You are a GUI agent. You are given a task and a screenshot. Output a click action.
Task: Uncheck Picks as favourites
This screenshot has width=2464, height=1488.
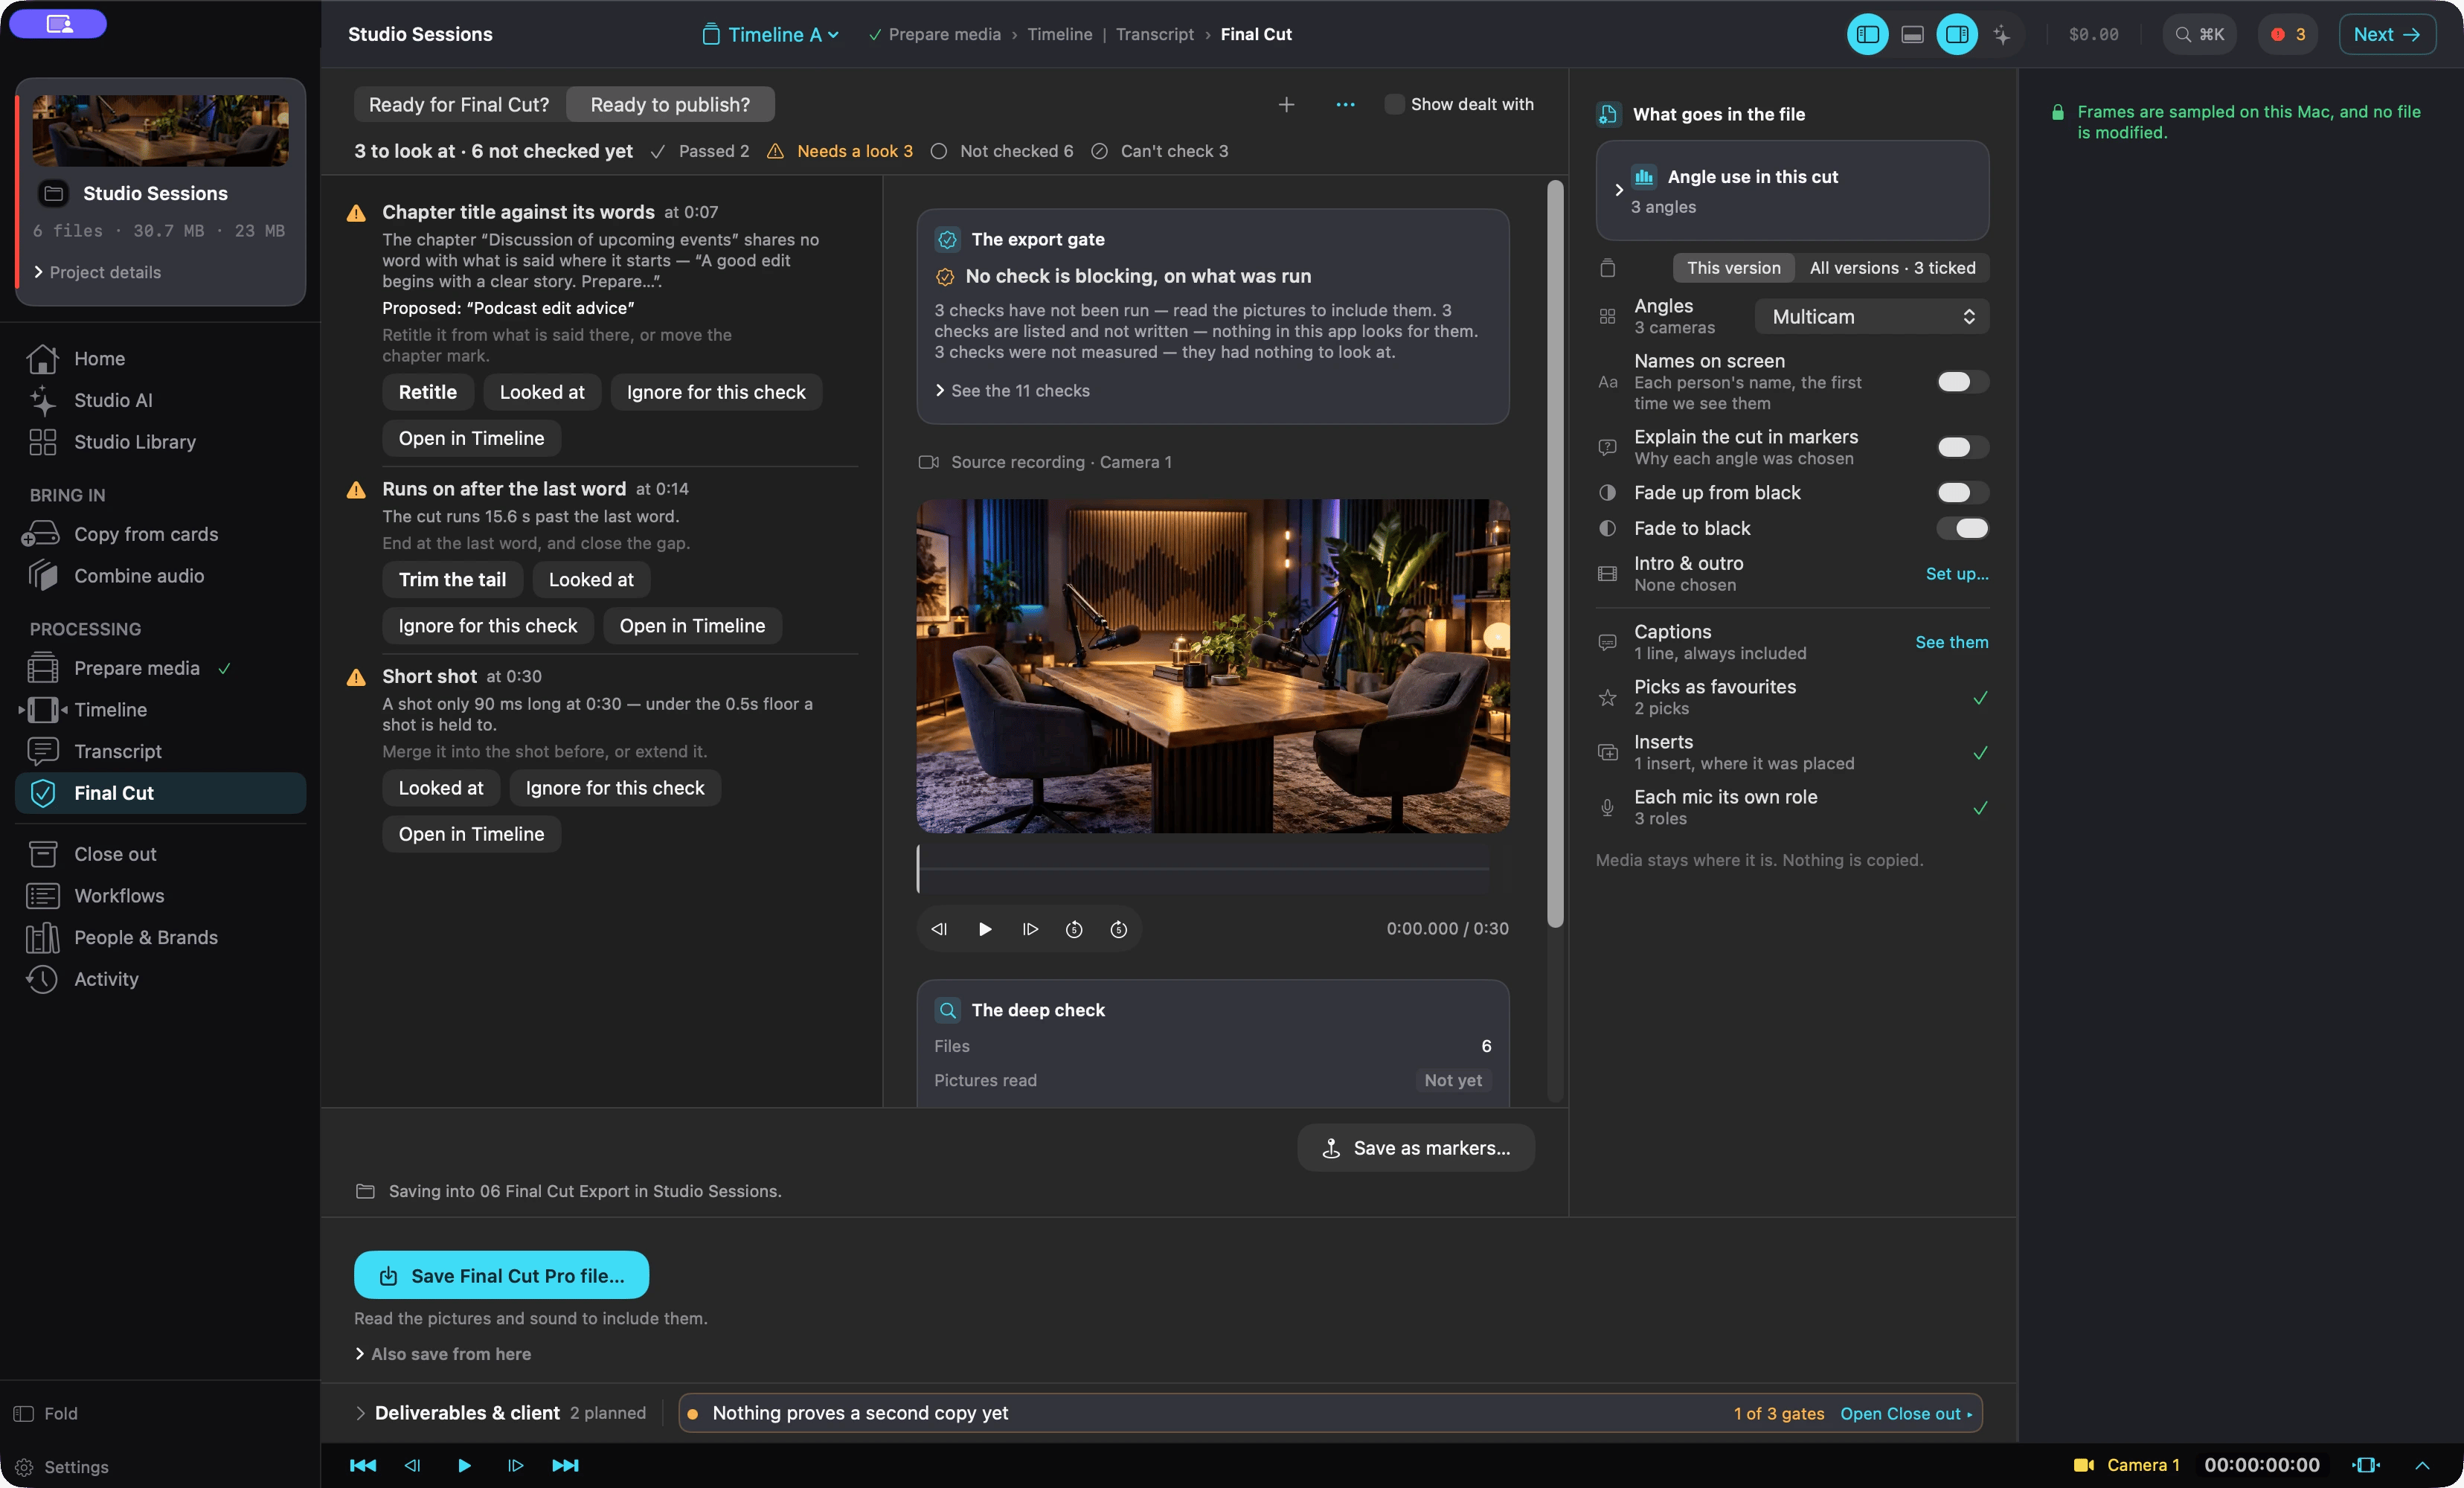coord(1979,697)
